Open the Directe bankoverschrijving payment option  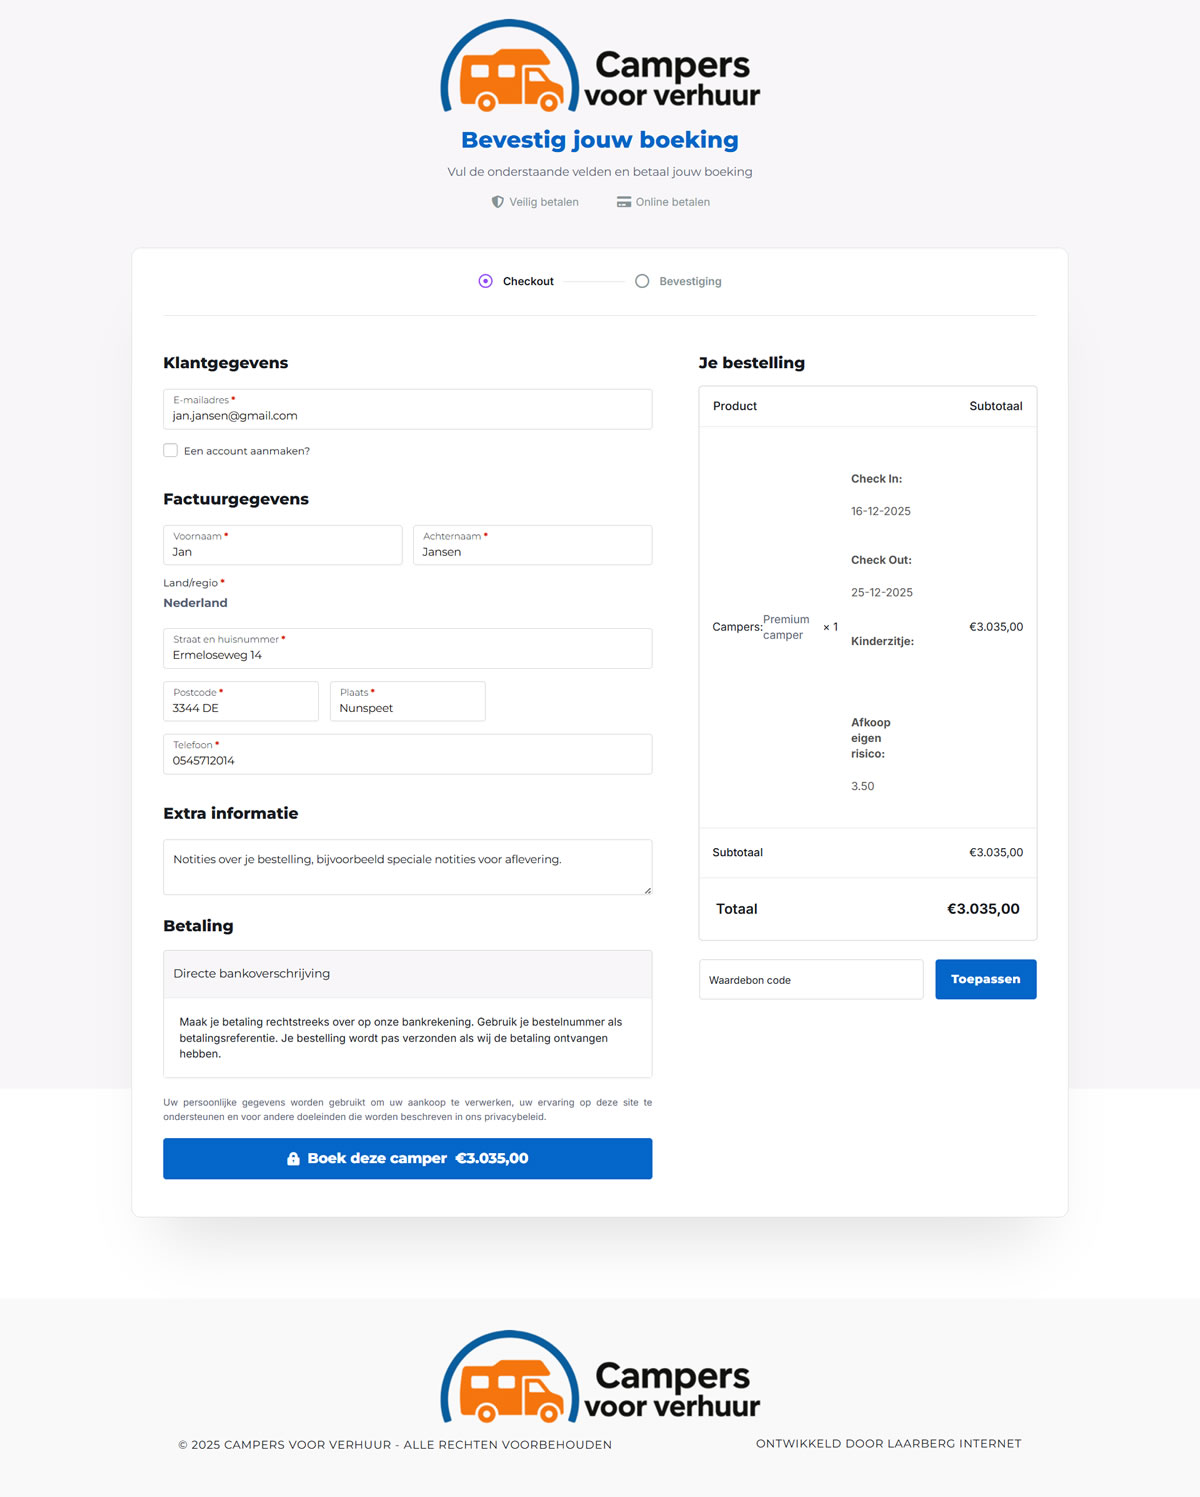(x=407, y=974)
